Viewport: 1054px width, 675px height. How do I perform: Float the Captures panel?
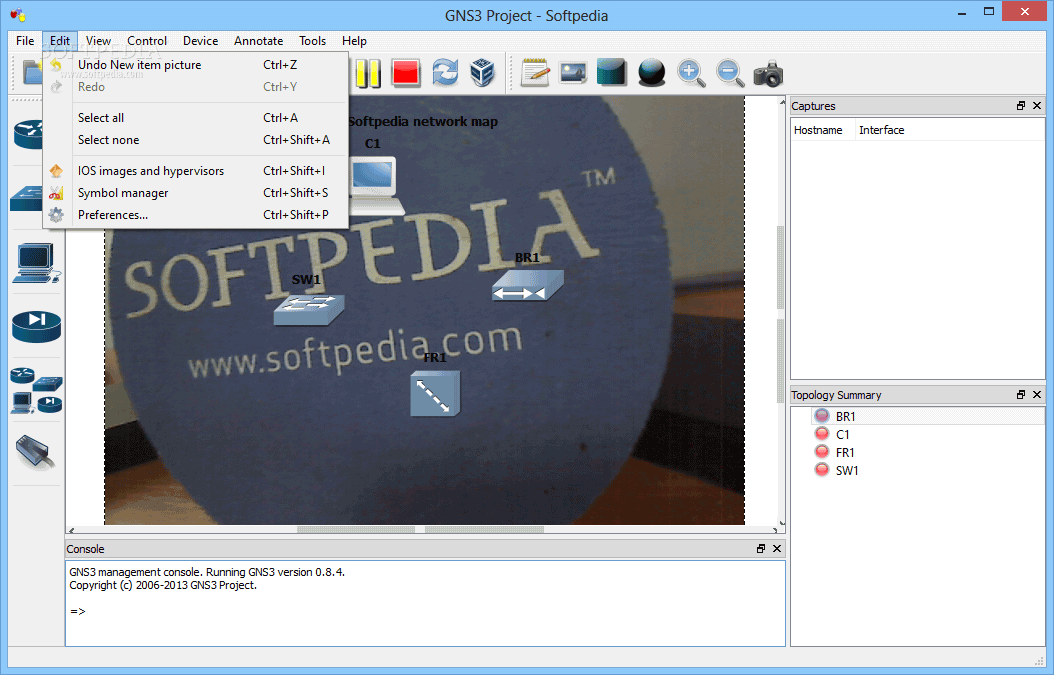tap(1021, 106)
